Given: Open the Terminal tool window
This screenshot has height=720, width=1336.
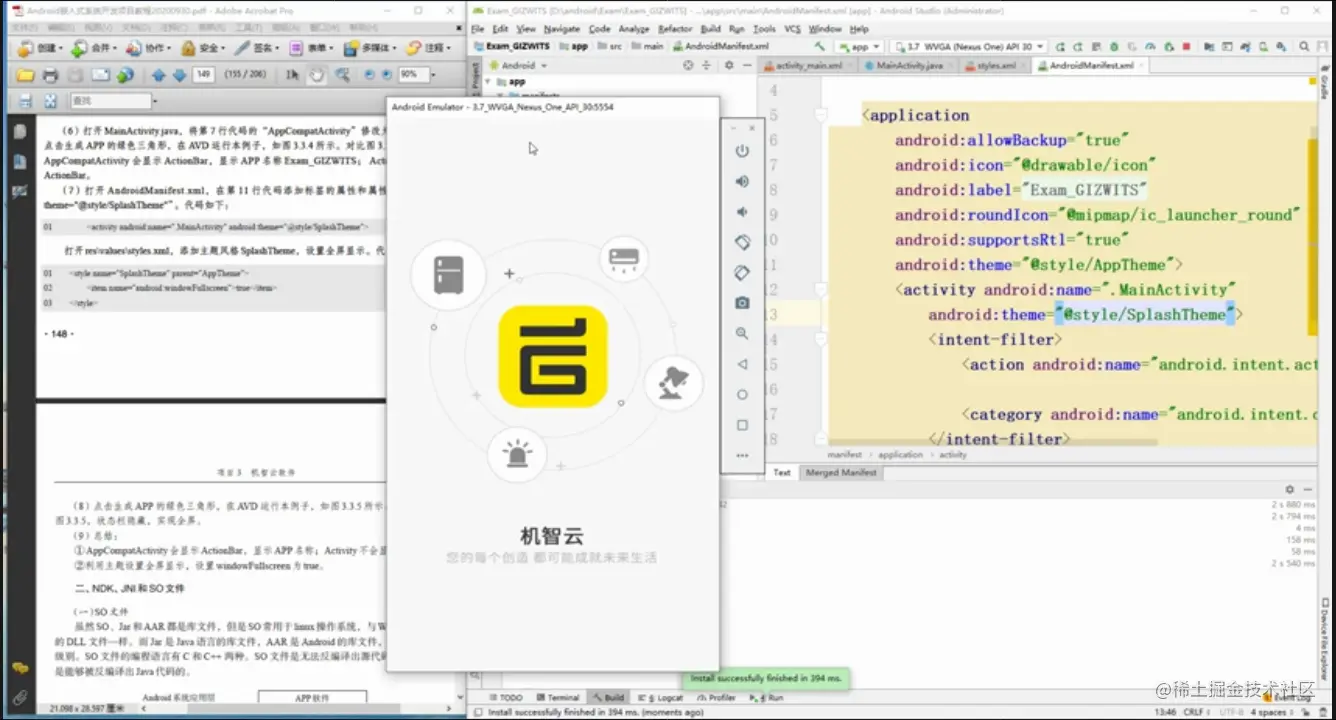Looking at the screenshot, I should 556,698.
